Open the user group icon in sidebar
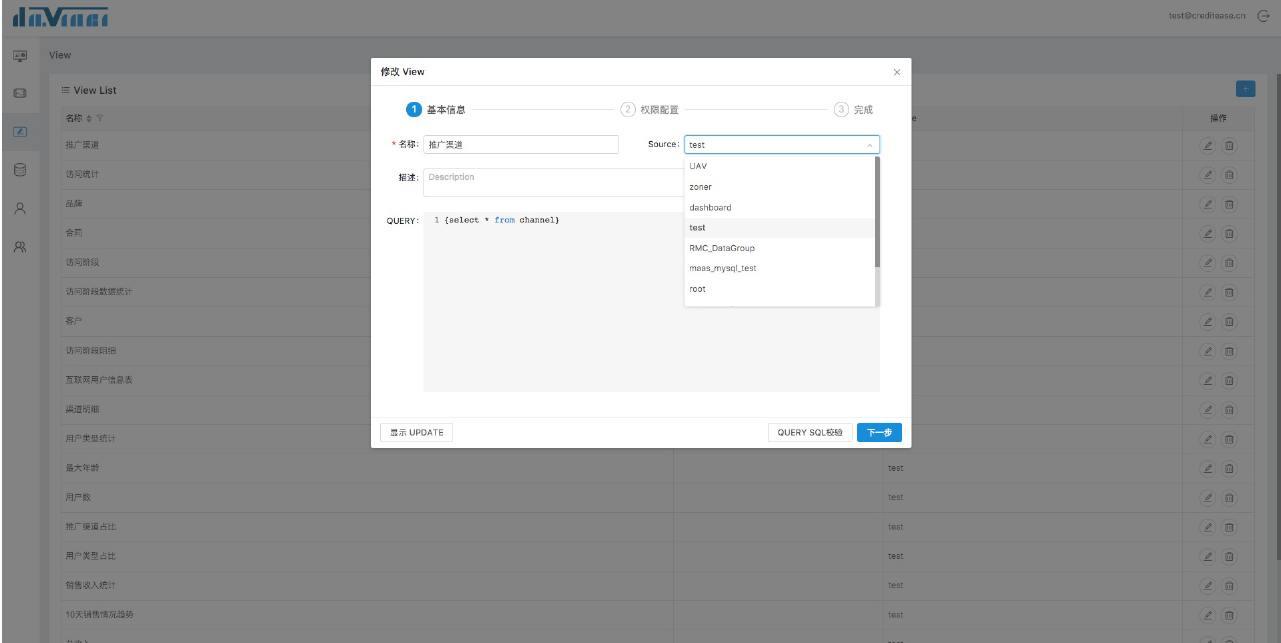Image resolution: width=1281 pixels, height=643 pixels. pyautogui.click(x=19, y=247)
